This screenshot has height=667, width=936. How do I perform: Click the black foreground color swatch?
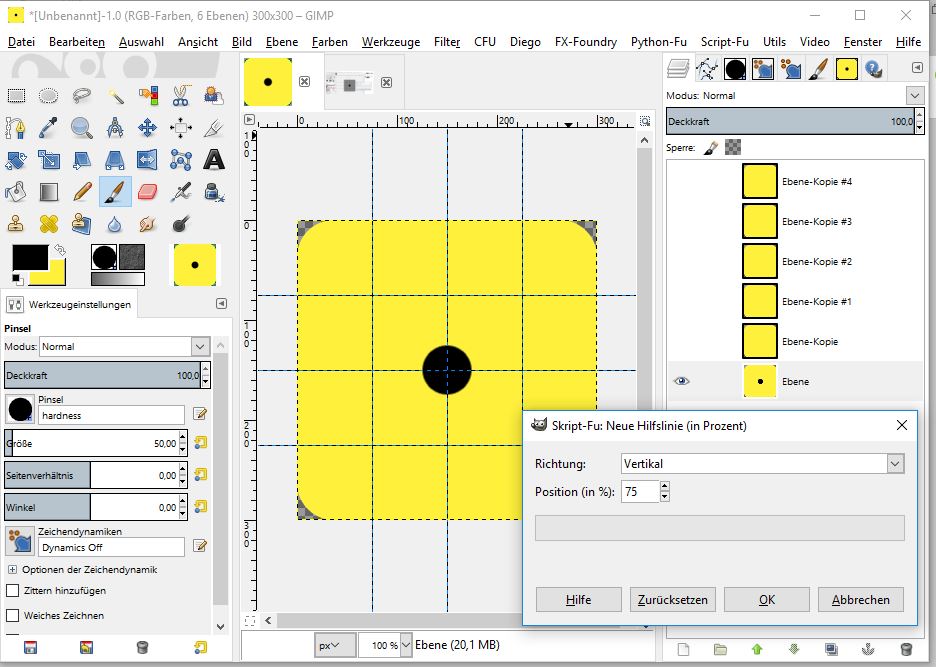click(x=28, y=258)
